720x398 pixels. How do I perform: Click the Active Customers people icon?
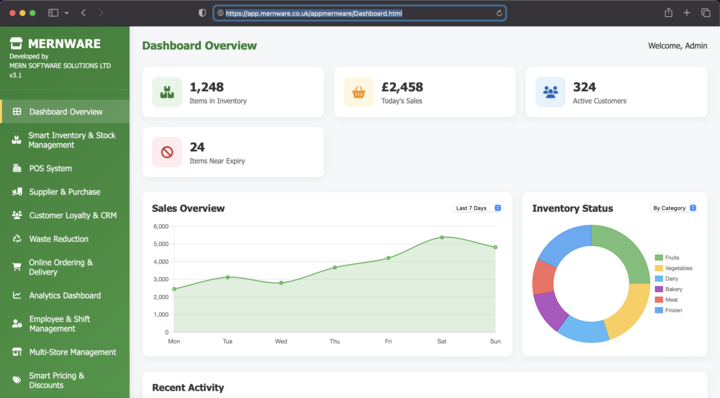[550, 92]
